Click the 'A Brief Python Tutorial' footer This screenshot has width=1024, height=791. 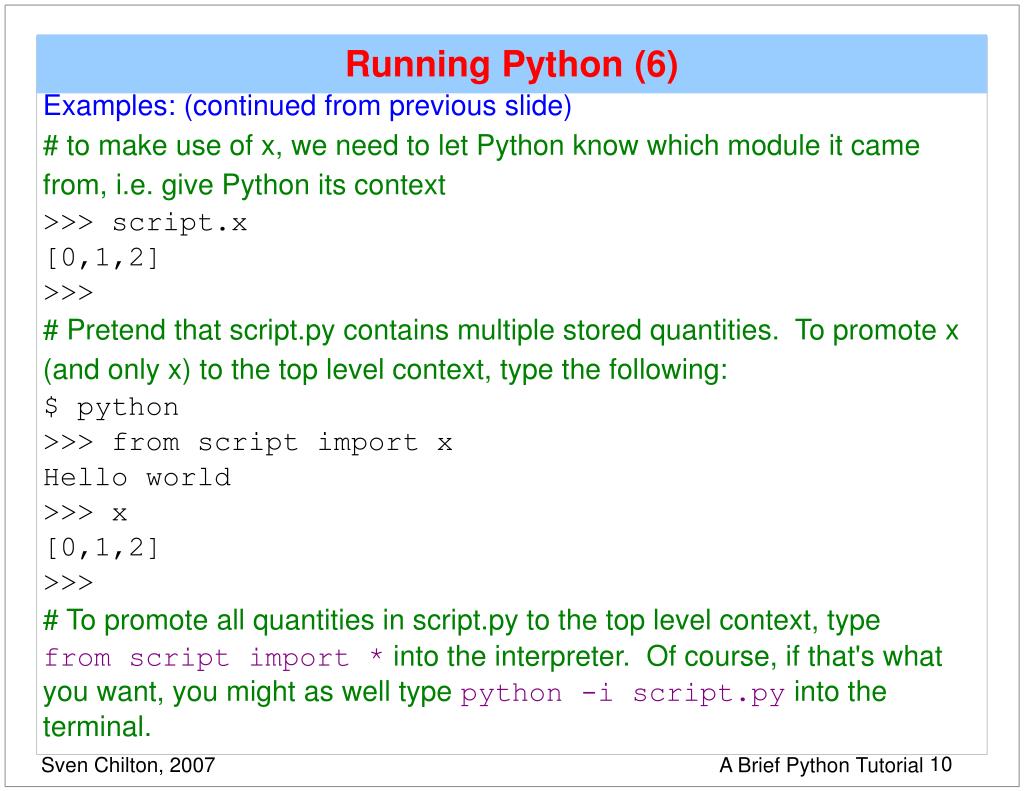pos(822,765)
